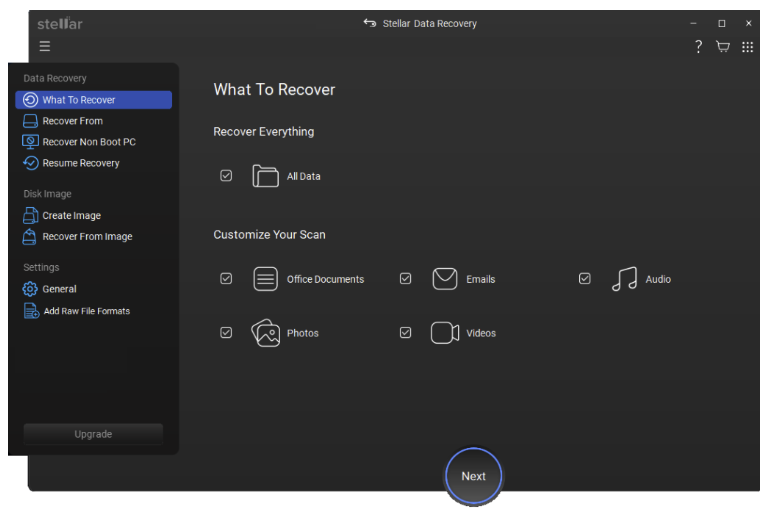Viewport: 769px width, 512px height.
Task: Click the Videos camera icon
Action: [445, 333]
